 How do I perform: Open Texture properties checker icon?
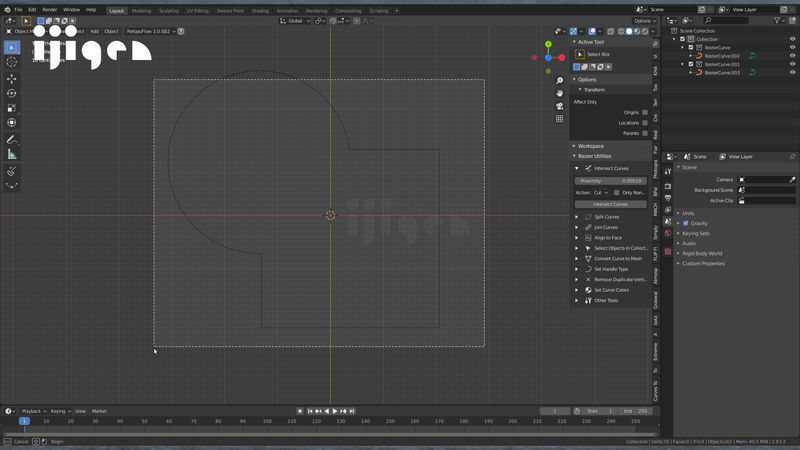pyautogui.click(x=668, y=252)
